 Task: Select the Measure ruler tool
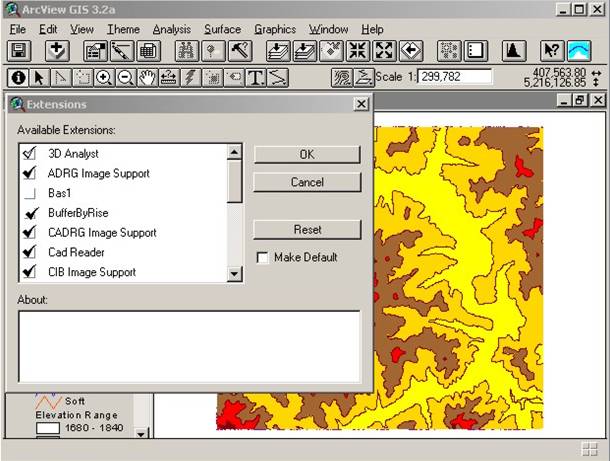tap(168, 77)
